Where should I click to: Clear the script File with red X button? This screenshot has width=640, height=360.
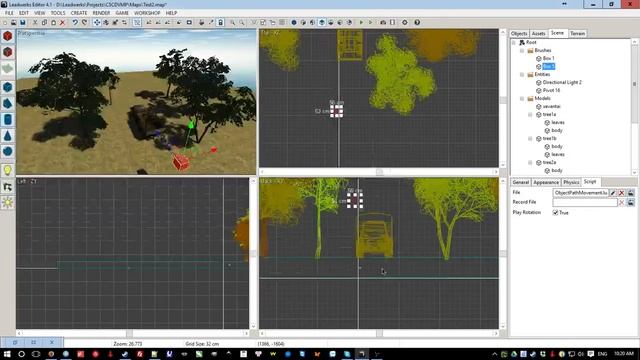coord(622,193)
